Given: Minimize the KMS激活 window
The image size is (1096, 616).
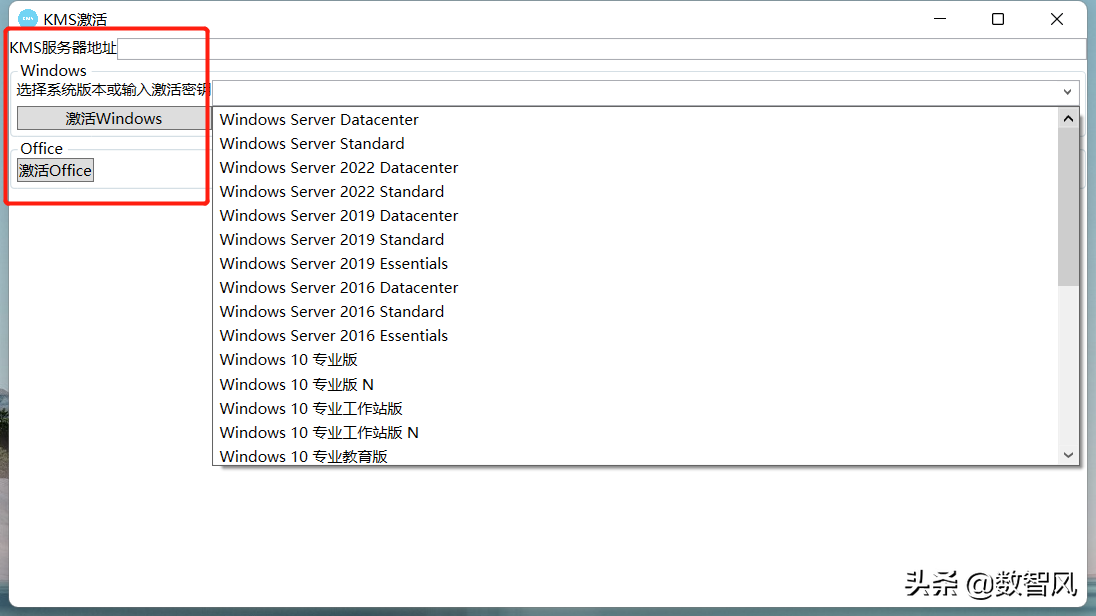Looking at the screenshot, I should click(x=940, y=19).
